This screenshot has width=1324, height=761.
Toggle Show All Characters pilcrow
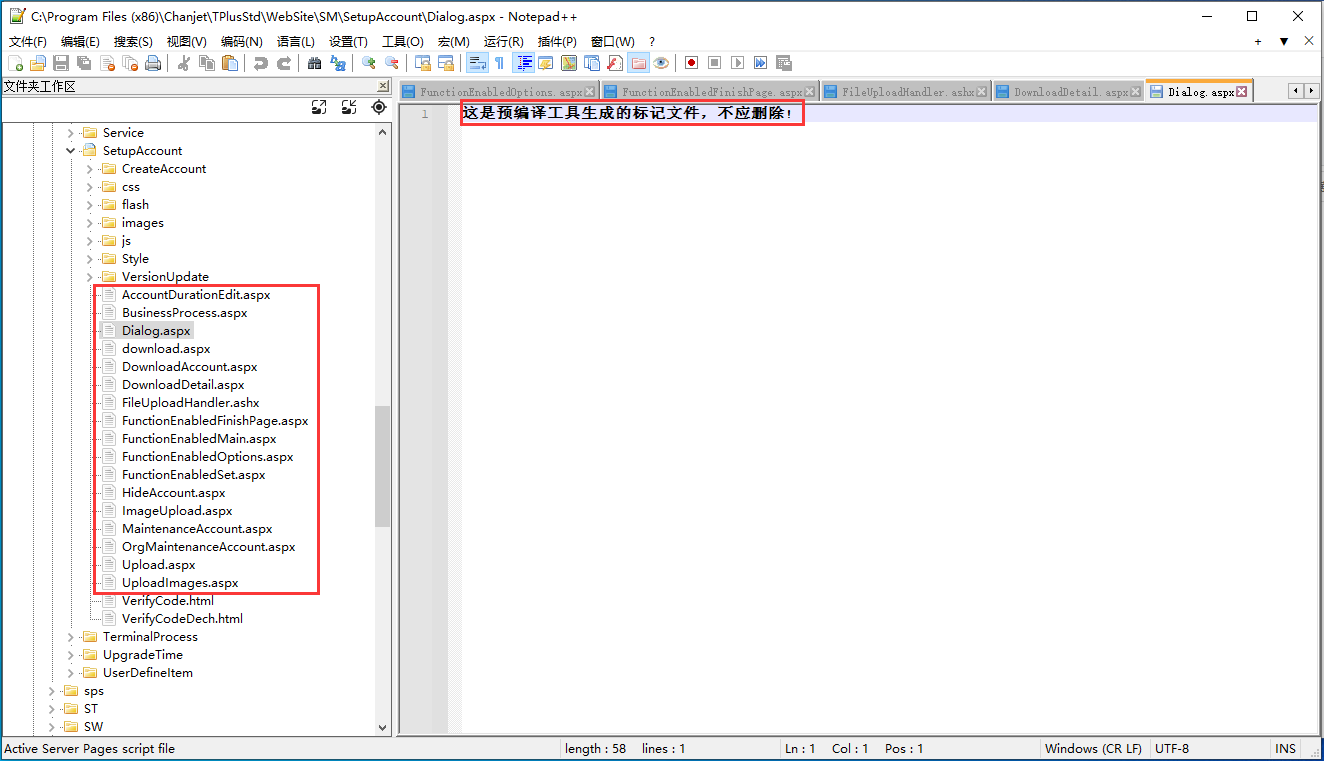coord(499,63)
